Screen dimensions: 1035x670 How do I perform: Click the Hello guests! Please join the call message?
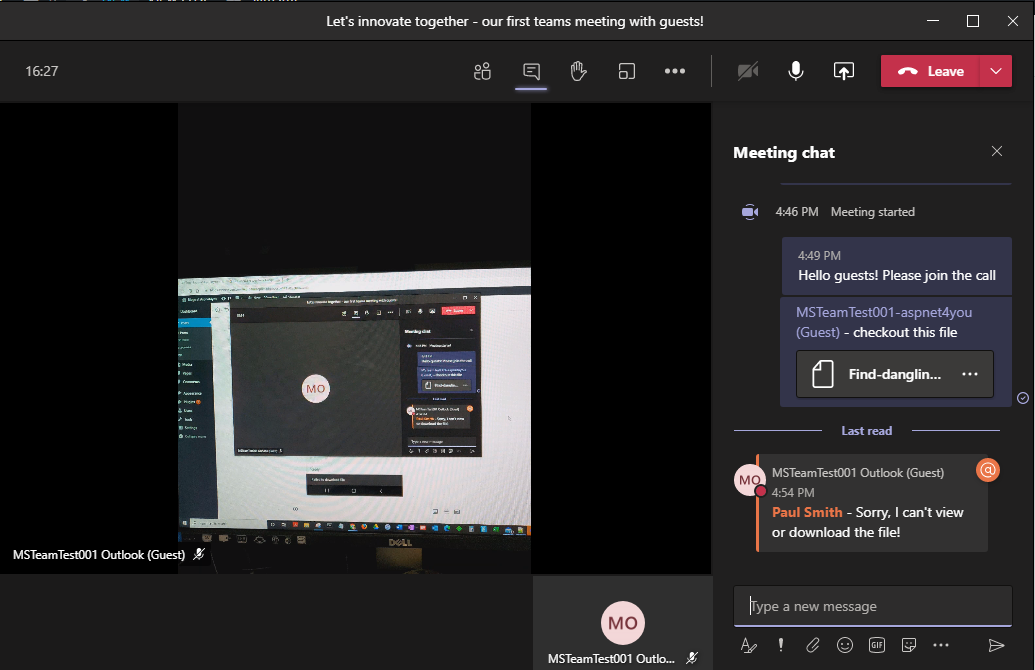coord(896,266)
